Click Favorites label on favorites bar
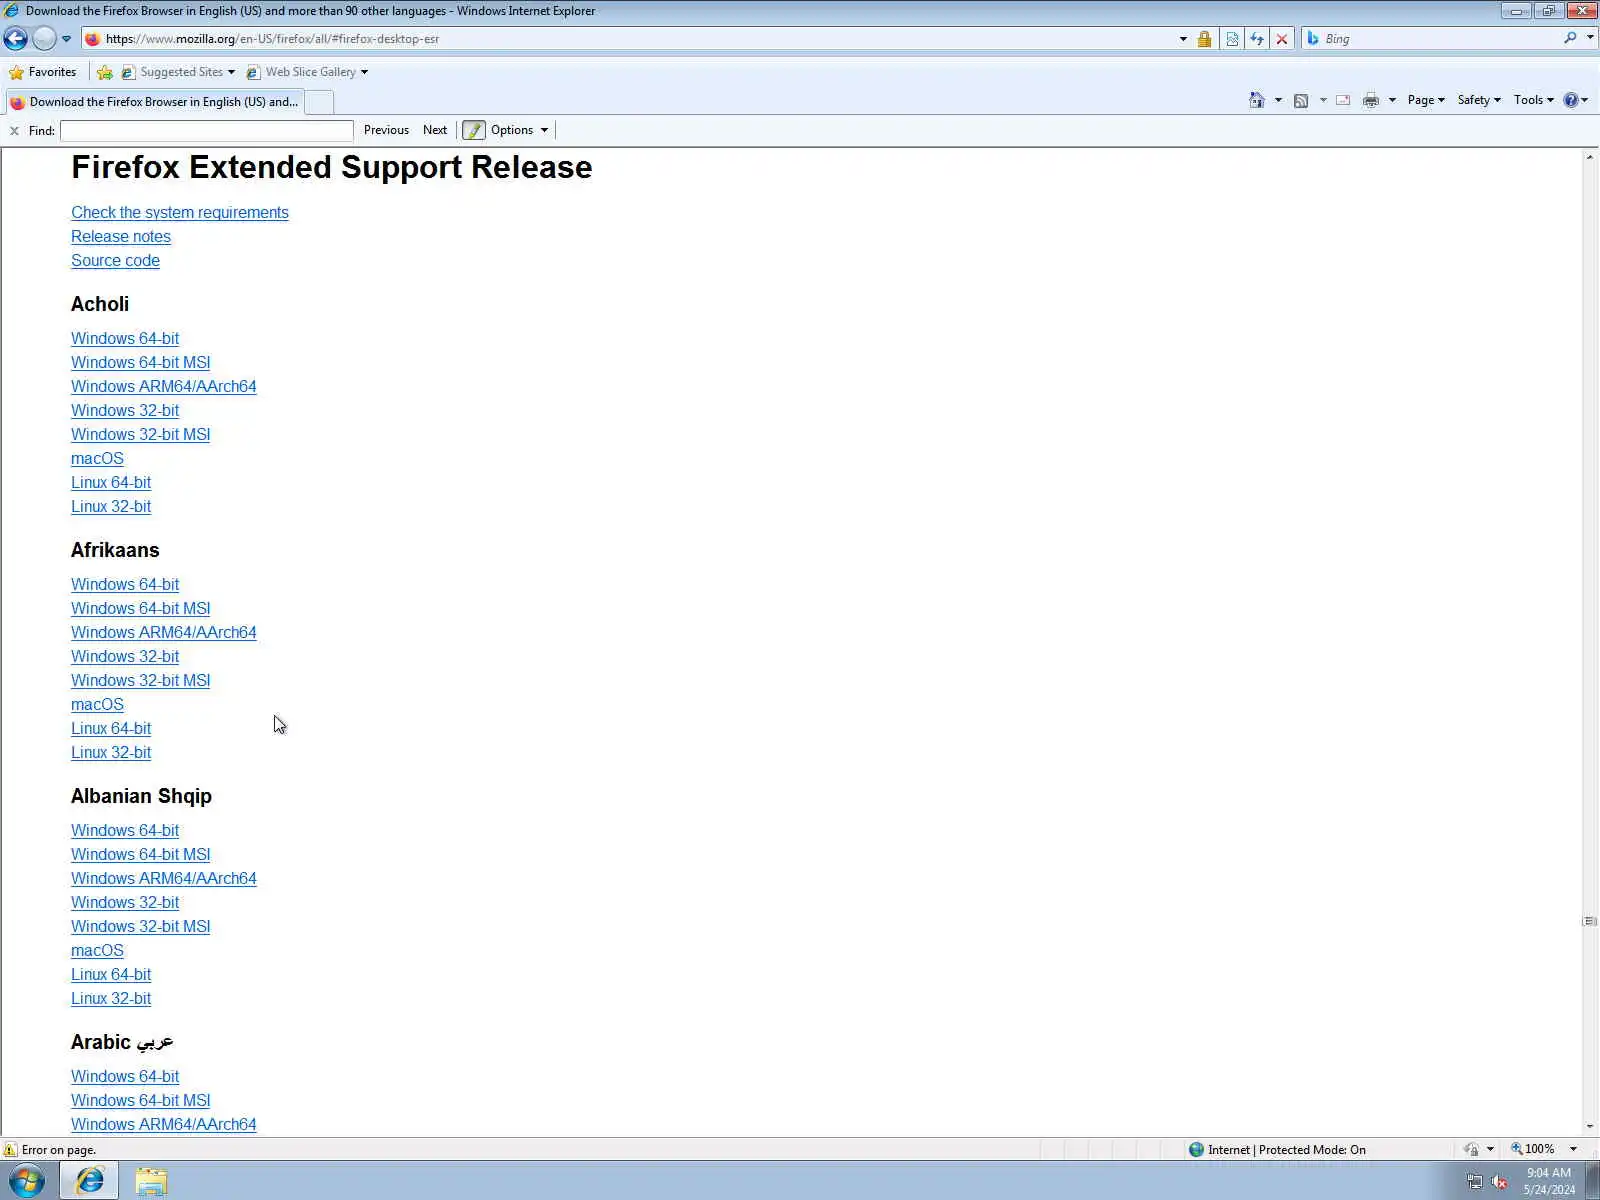 52,72
